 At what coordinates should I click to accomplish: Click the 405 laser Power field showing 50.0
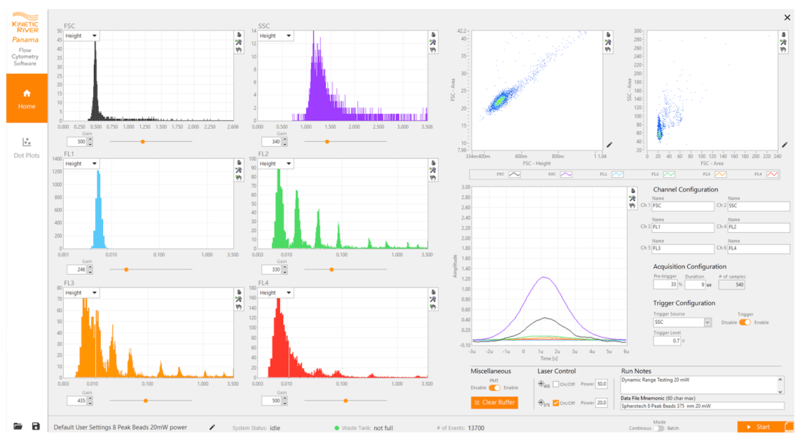tap(602, 384)
